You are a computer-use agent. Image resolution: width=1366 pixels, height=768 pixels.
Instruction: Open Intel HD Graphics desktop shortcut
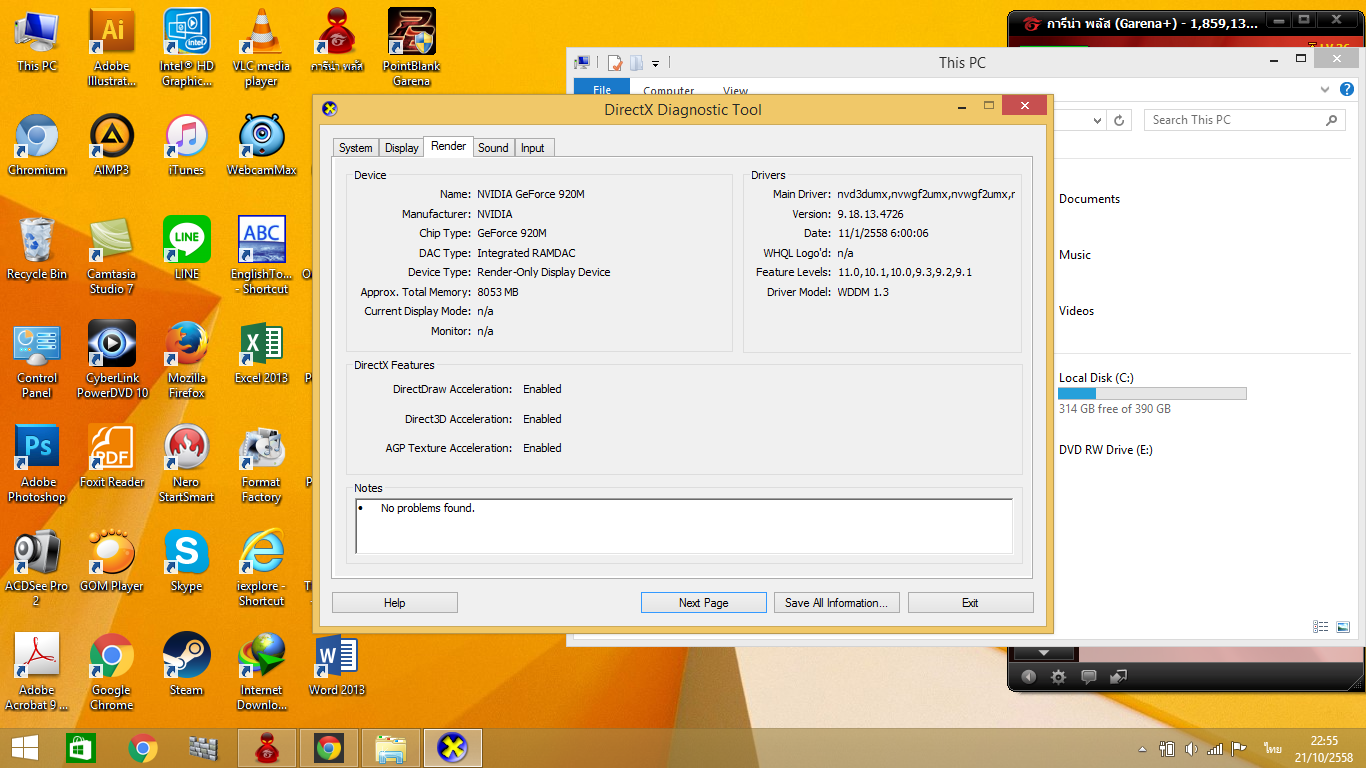[187, 47]
